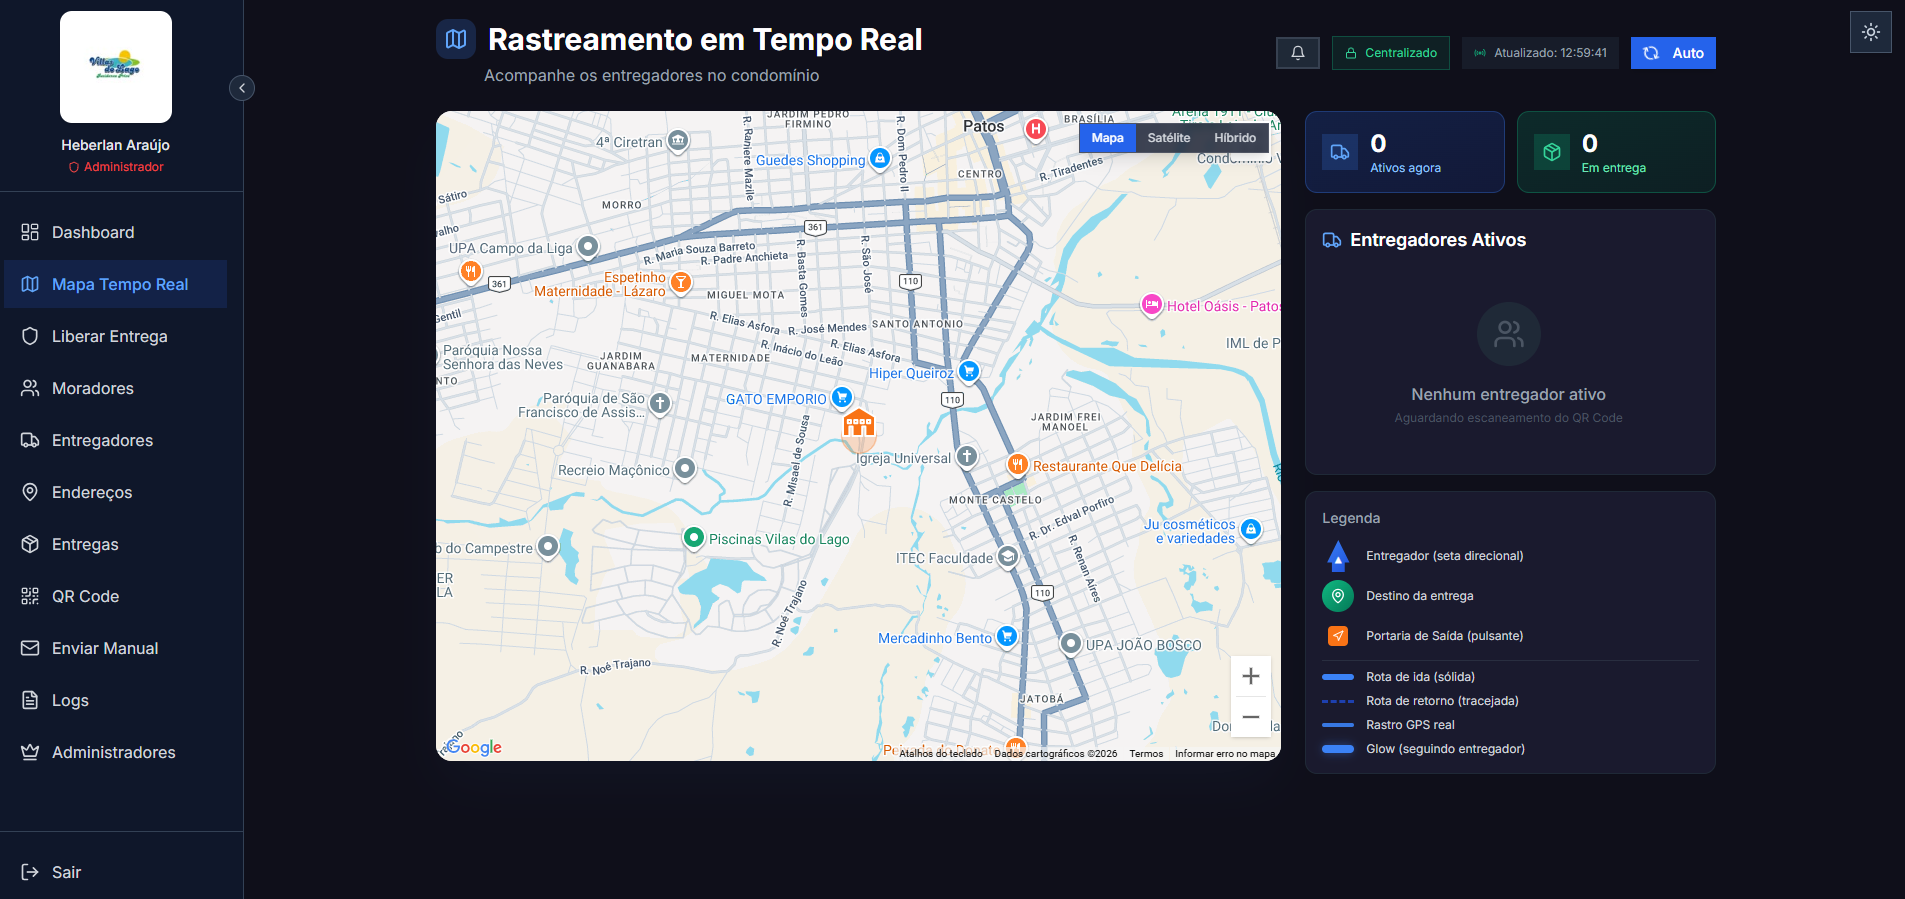The image size is (1905, 899).
Task: Open the Dashboard menu item
Action: click(x=116, y=232)
